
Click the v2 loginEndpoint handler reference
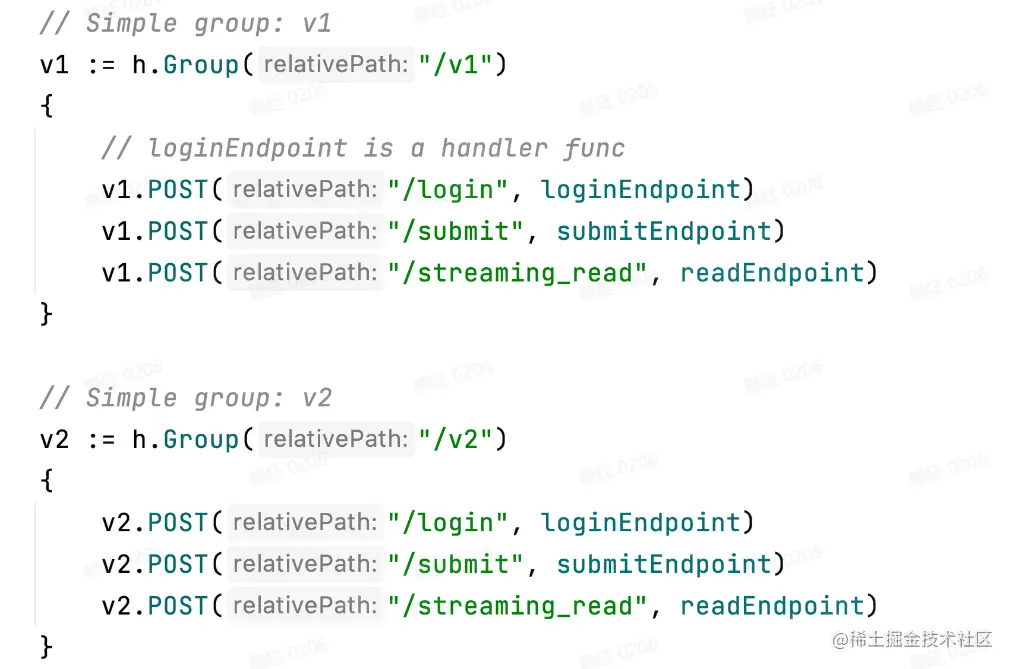(x=640, y=523)
